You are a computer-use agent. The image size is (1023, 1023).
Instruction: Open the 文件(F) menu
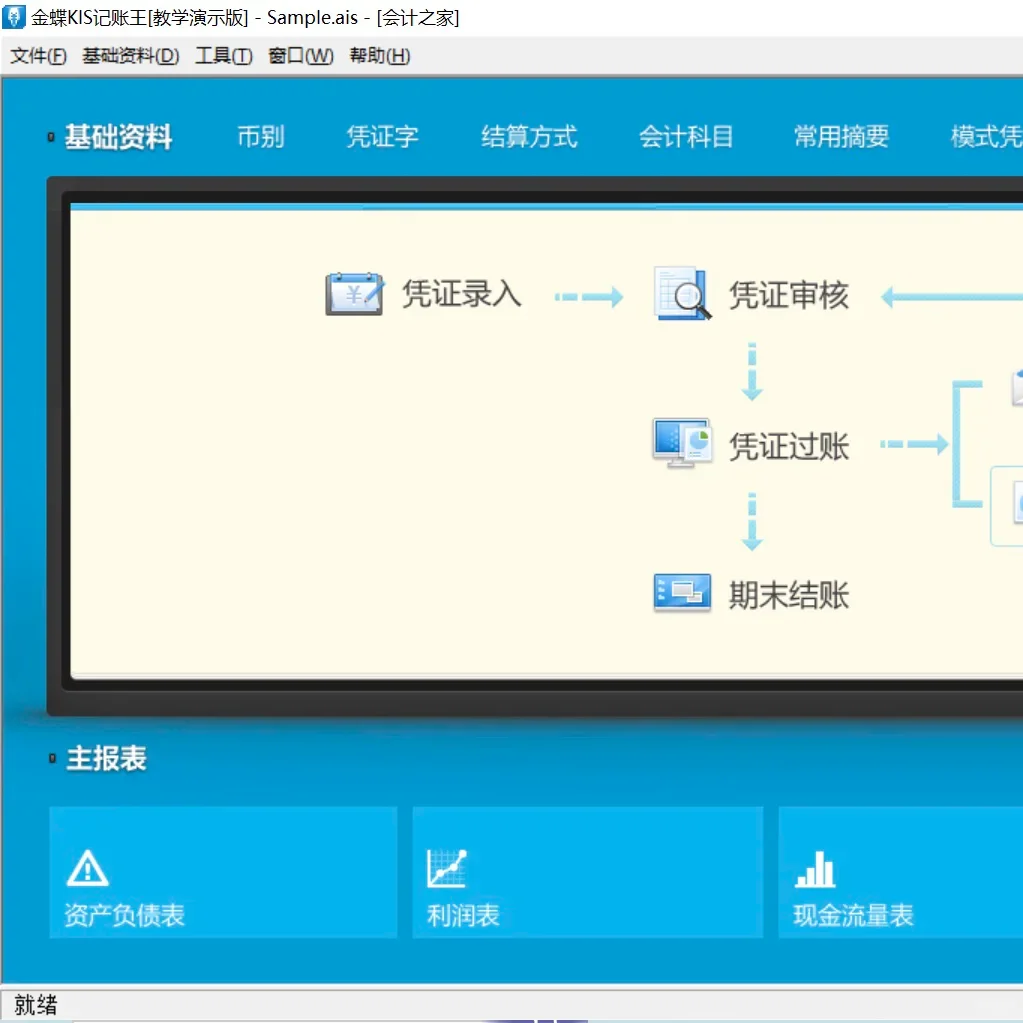pos(38,56)
